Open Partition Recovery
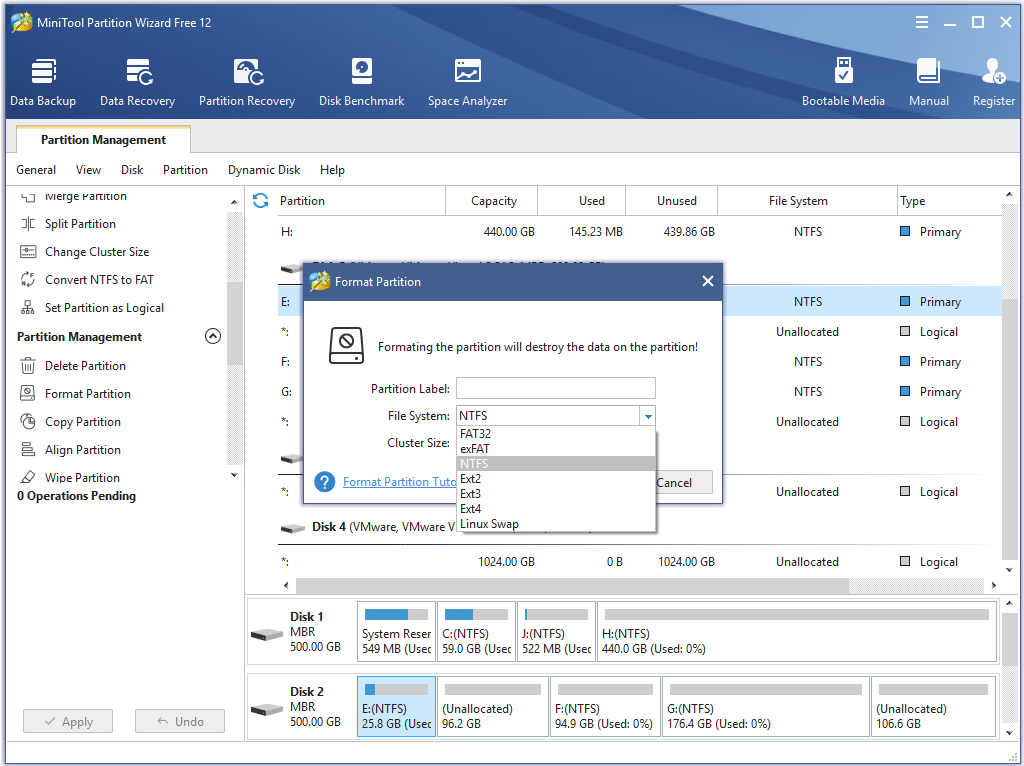 coord(246,80)
